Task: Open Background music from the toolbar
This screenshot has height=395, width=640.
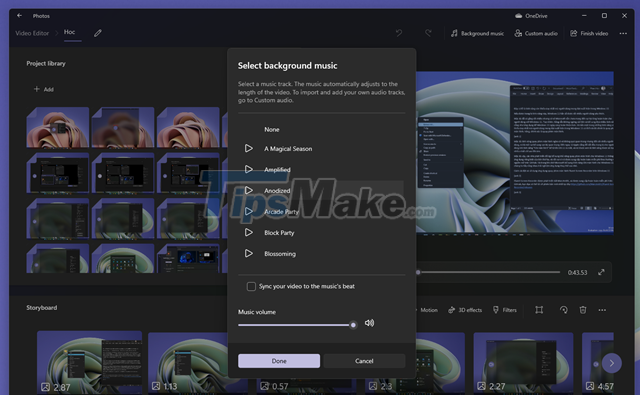Action: click(x=477, y=33)
